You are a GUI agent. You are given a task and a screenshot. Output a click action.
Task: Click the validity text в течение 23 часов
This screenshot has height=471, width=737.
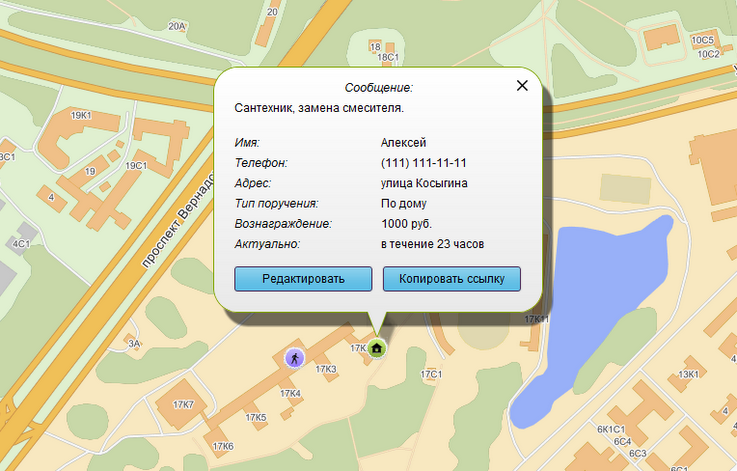(x=432, y=244)
